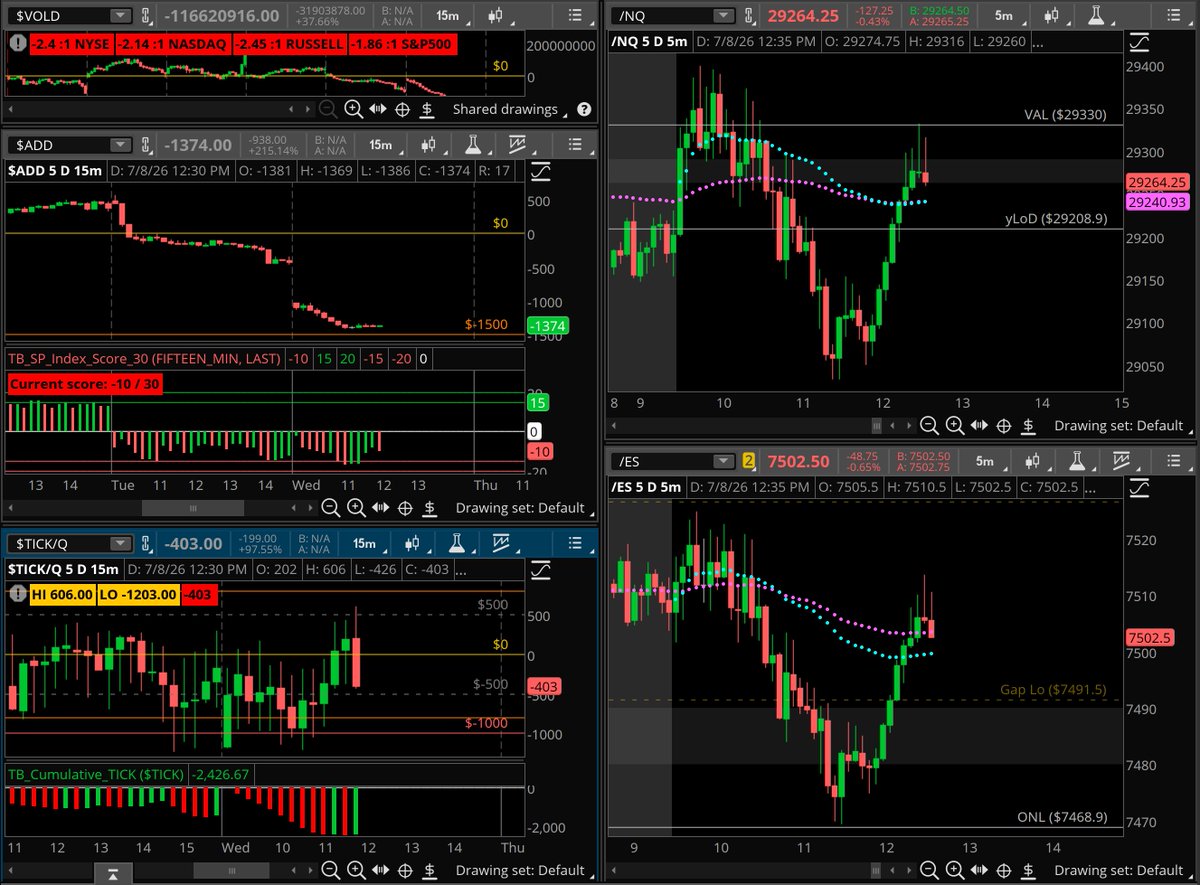The height and width of the screenshot is (885, 1200).
Task: Click dollar-sign price icon in /NQ footer
Action: pos(1028,426)
